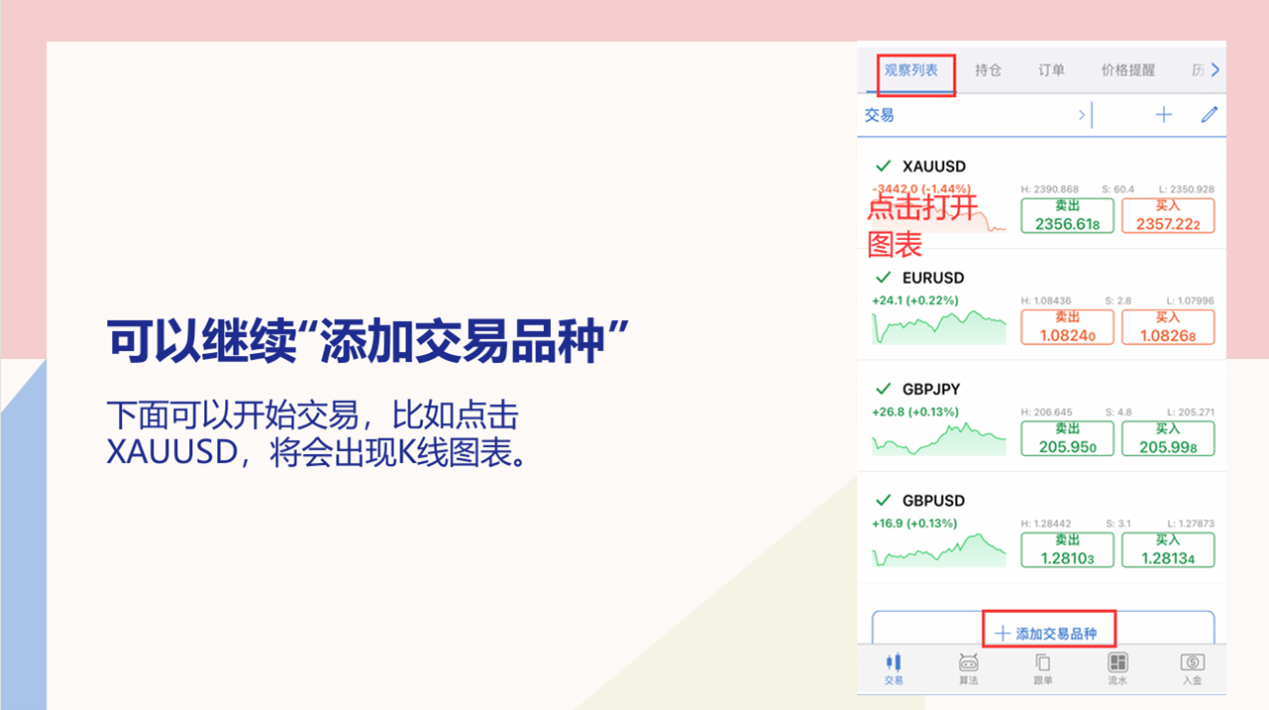Click the 添加交易品种 button
The image size is (1269, 710).
(1048, 633)
